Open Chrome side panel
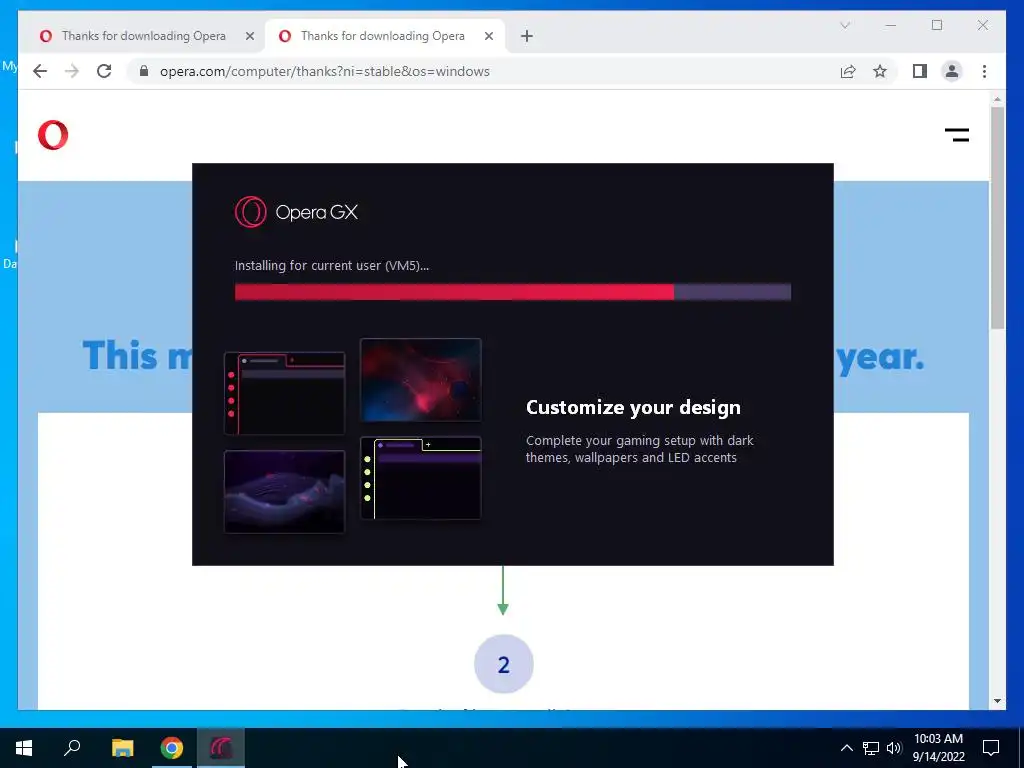1024x768 pixels. 920,71
